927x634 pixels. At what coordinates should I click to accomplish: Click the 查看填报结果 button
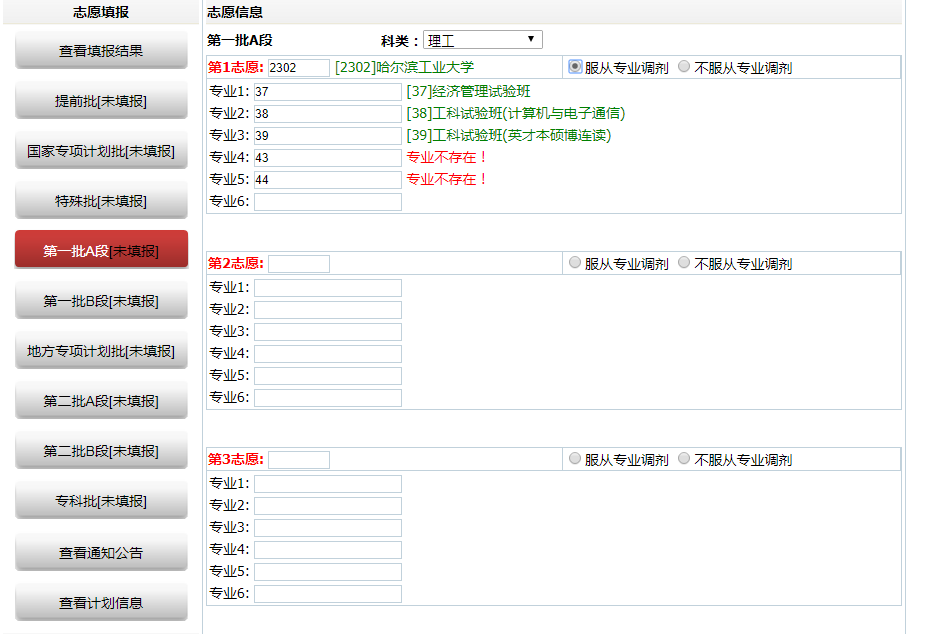[101, 50]
